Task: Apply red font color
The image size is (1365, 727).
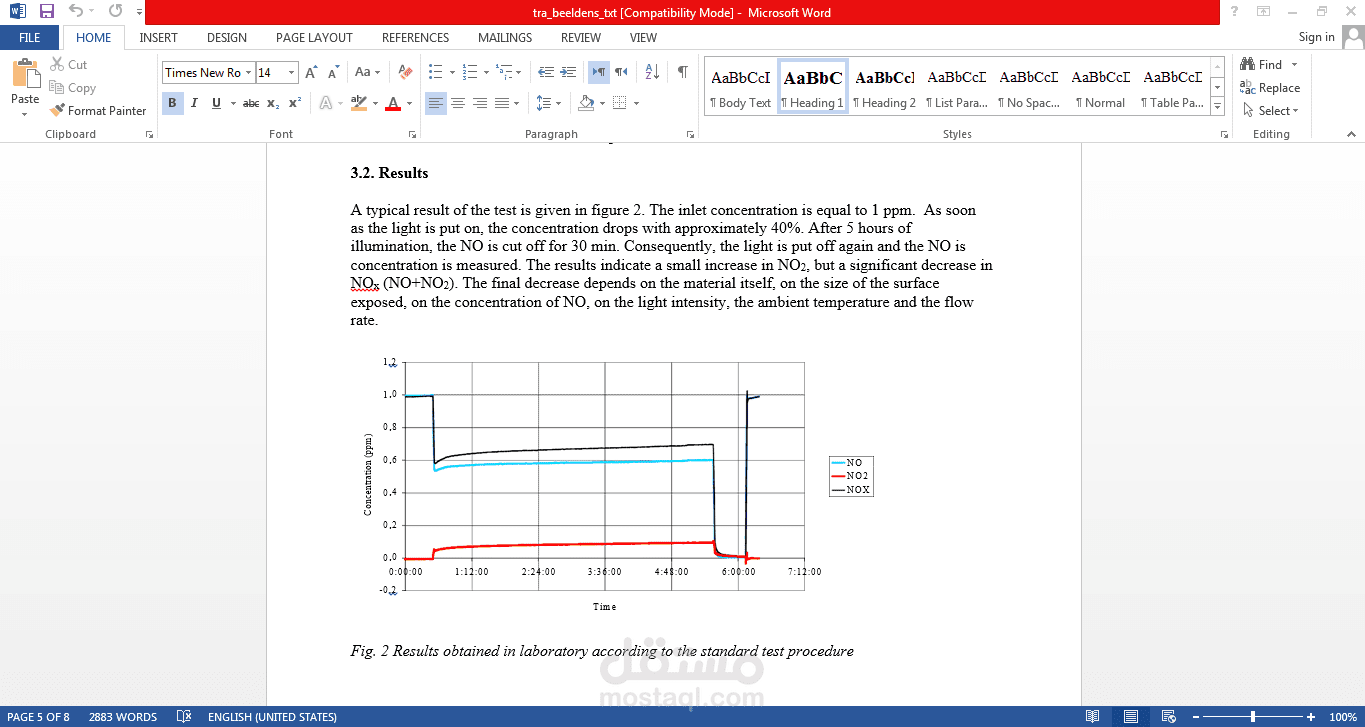Action: (393, 103)
